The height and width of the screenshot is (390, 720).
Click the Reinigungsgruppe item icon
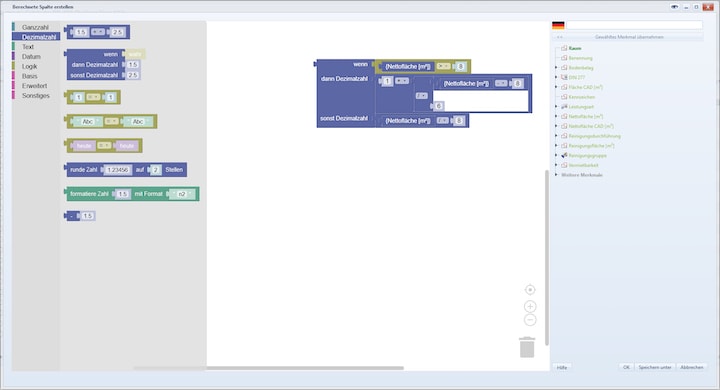click(564, 155)
